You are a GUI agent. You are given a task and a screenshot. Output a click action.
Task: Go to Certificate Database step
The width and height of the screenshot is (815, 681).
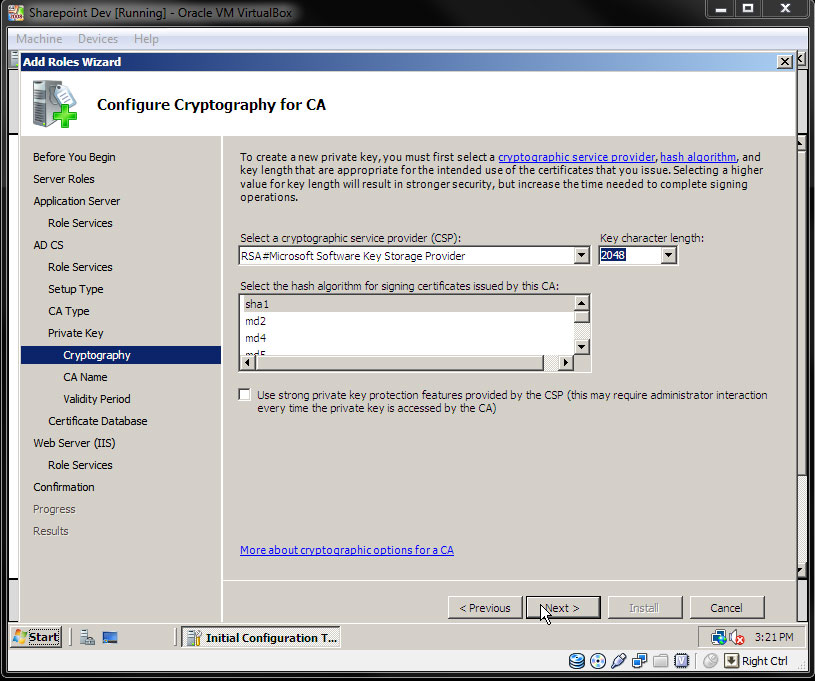click(98, 421)
